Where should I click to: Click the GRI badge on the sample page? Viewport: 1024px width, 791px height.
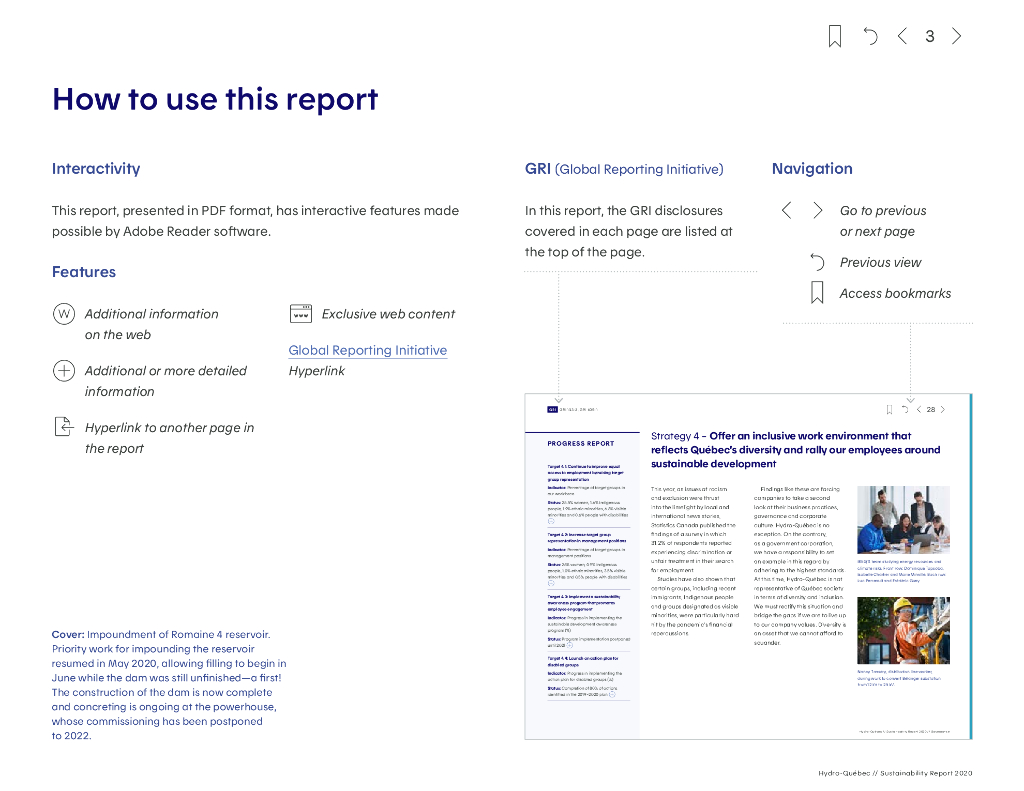552,409
